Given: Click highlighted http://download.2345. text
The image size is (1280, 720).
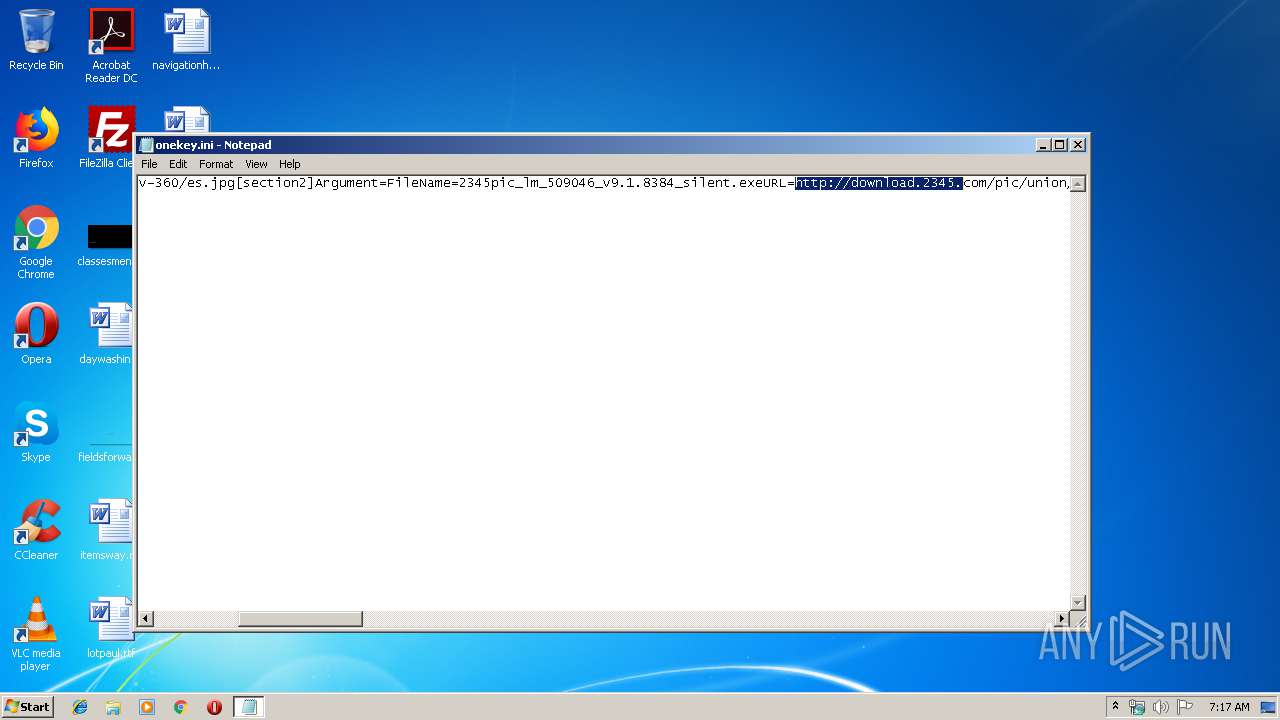Looking at the screenshot, I should click(879, 183).
